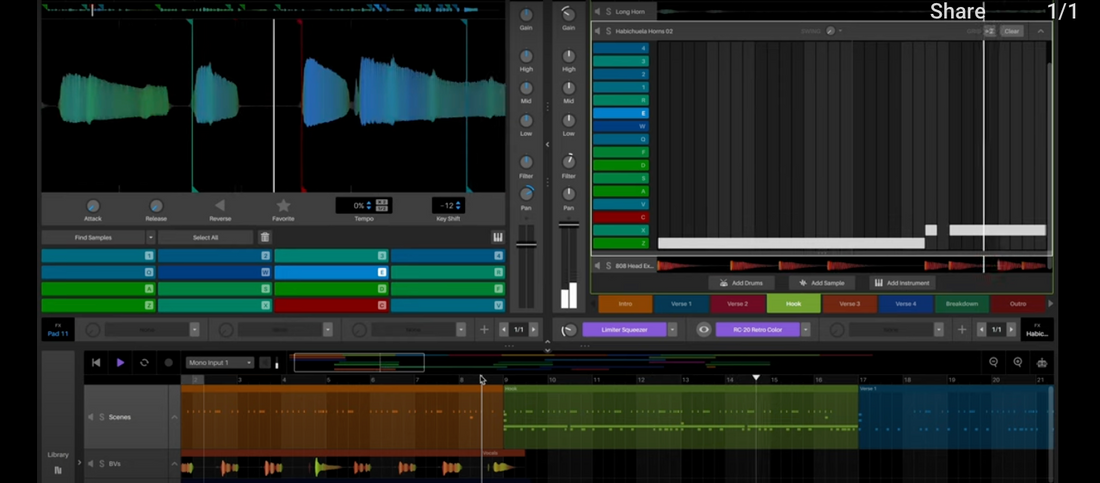Adjust the Attack knob
This screenshot has height=483, width=1100.
(93, 205)
